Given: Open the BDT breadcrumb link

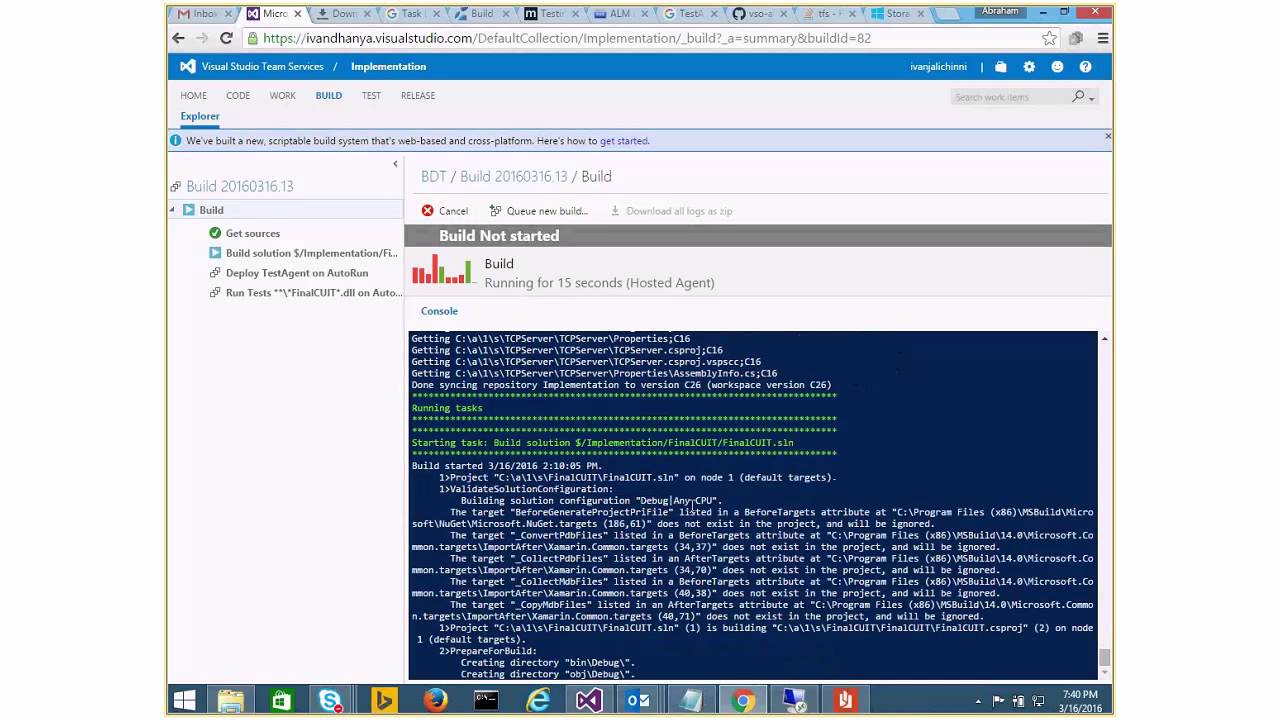Looking at the screenshot, I should pyautogui.click(x=433, y=176).
